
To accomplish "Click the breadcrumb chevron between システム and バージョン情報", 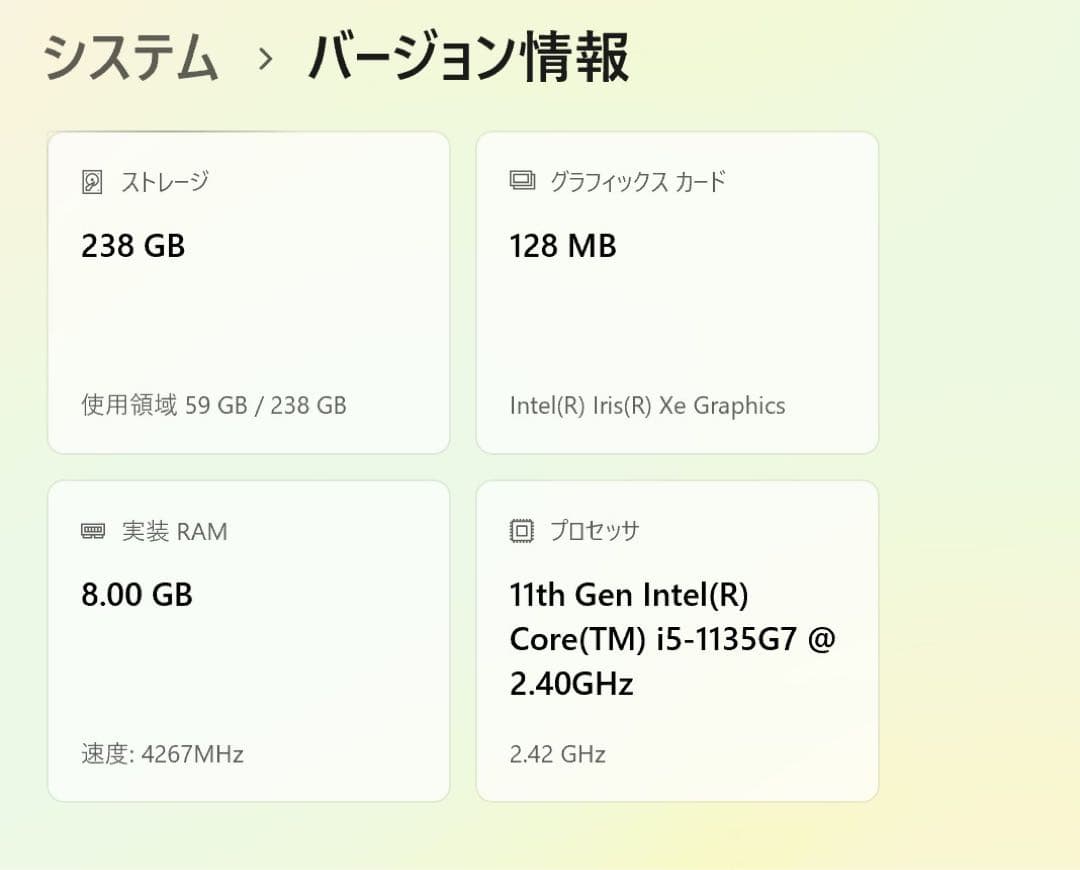I will pyautogui.click(x=265, y=60).
